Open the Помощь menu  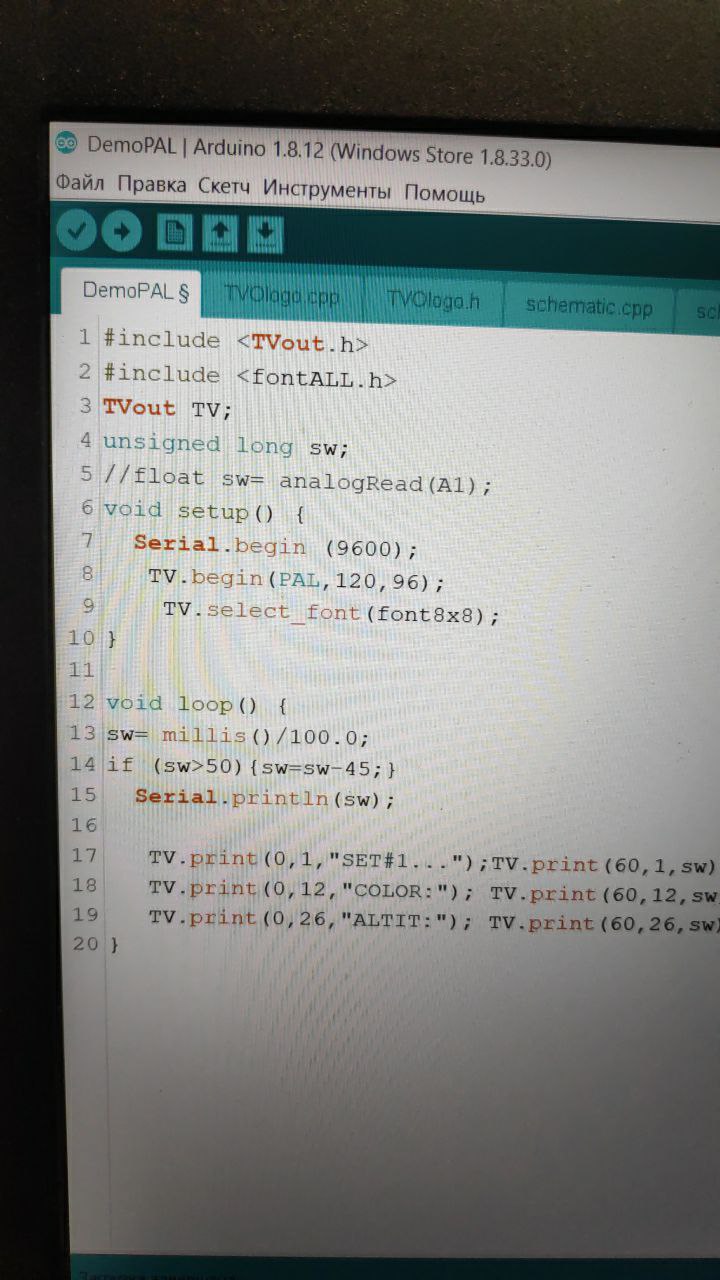[x=445, y=193]
